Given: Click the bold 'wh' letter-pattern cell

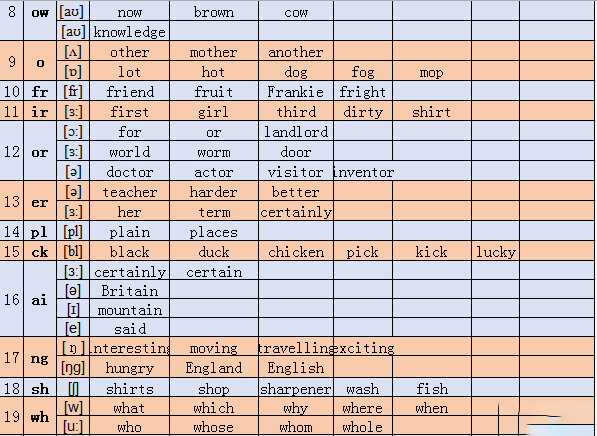Looking at the screenshot, I should pos(40,416).
